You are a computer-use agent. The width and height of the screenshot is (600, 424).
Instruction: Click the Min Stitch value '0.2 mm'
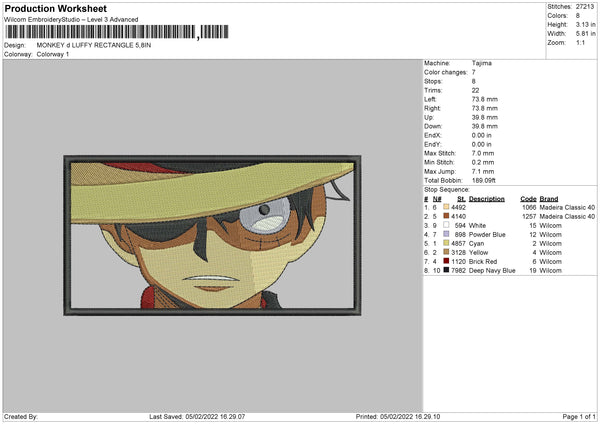(x=483, y=162)
